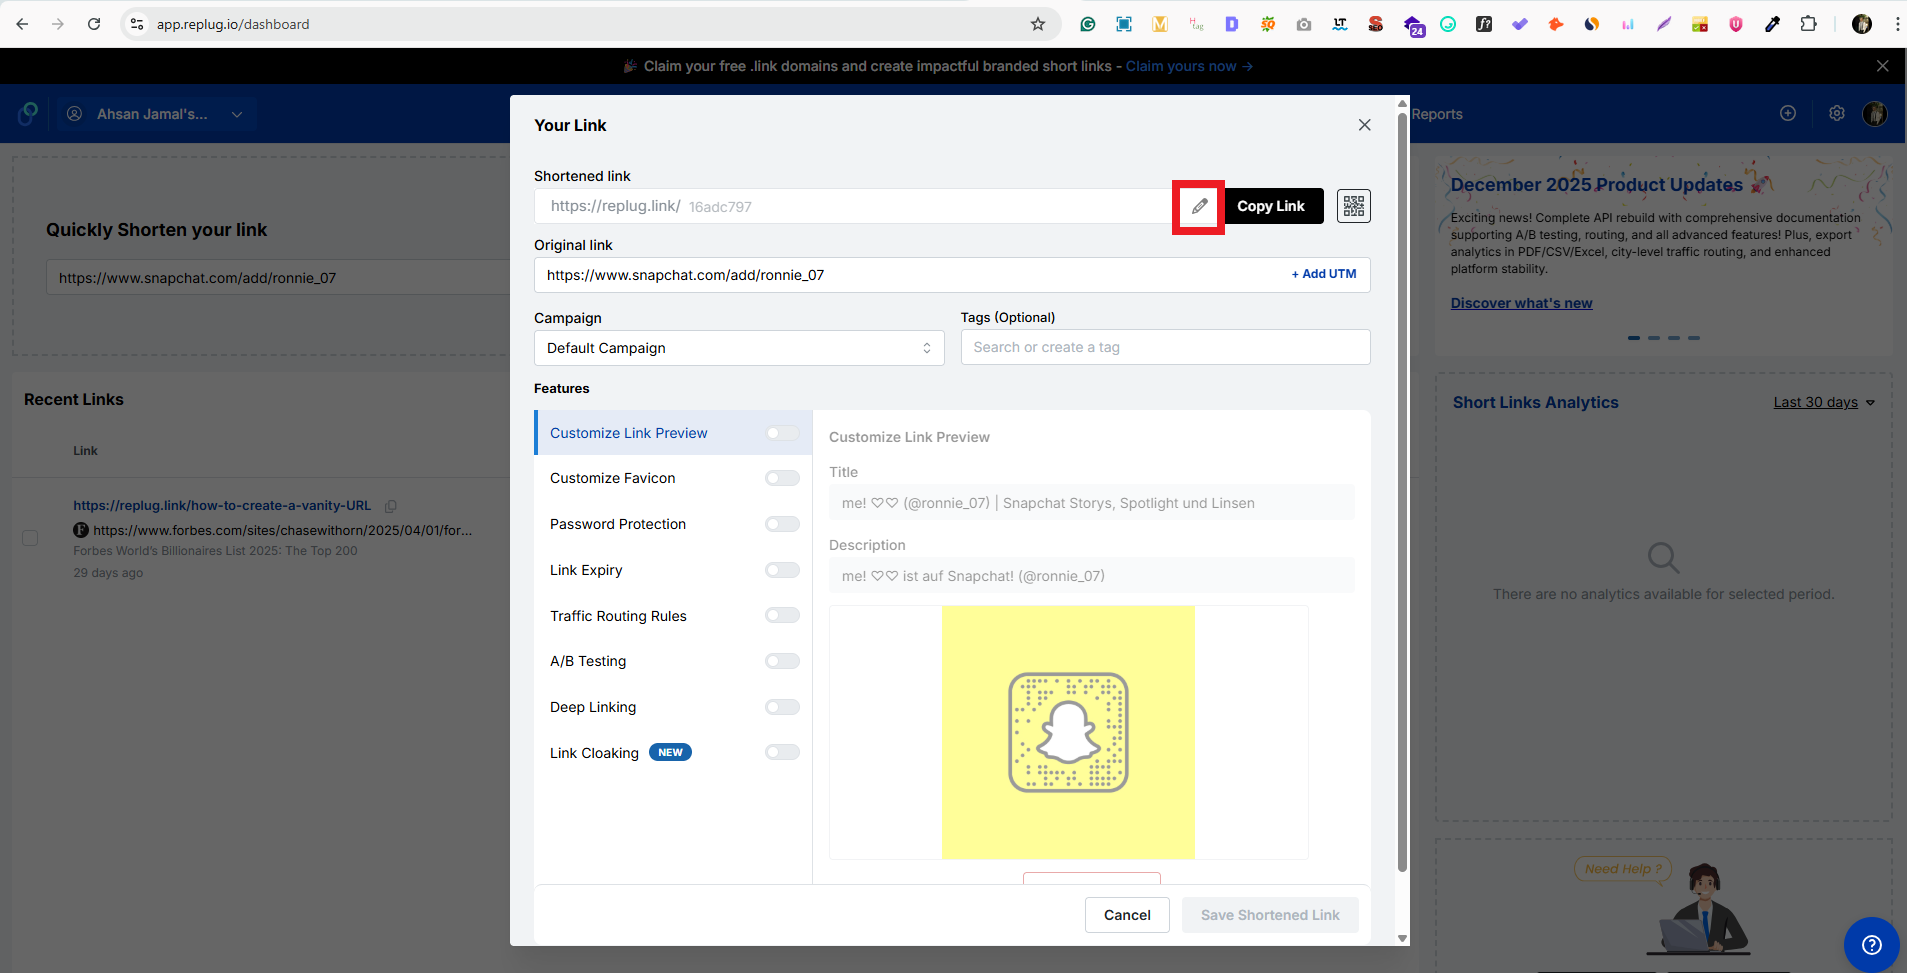Open the Reports menu item

pos(1436,113)
